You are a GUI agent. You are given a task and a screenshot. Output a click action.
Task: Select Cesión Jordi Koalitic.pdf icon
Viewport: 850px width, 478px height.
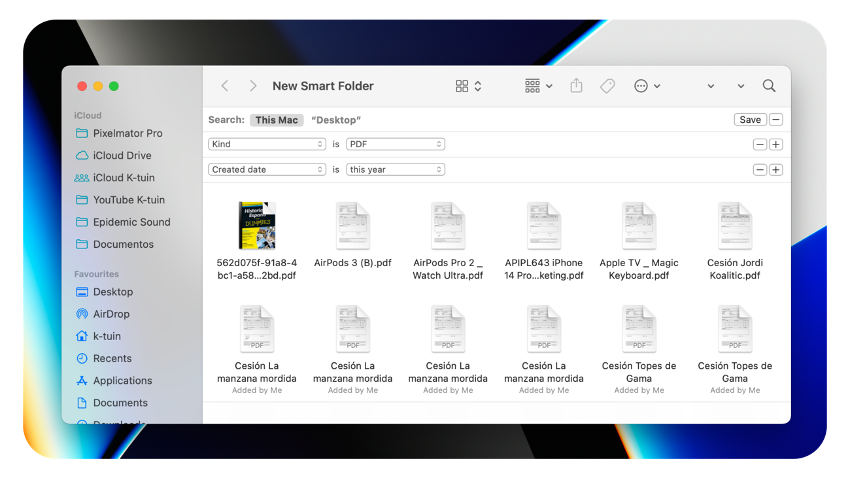point(735,225)
